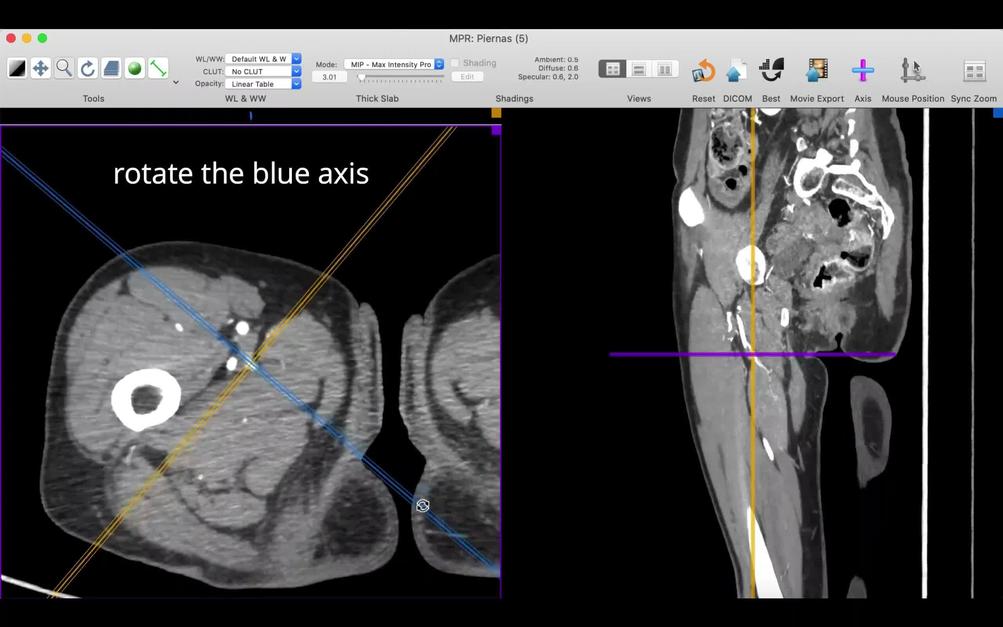Select the Pan tool in Tools group

click(x=38, y=68)
